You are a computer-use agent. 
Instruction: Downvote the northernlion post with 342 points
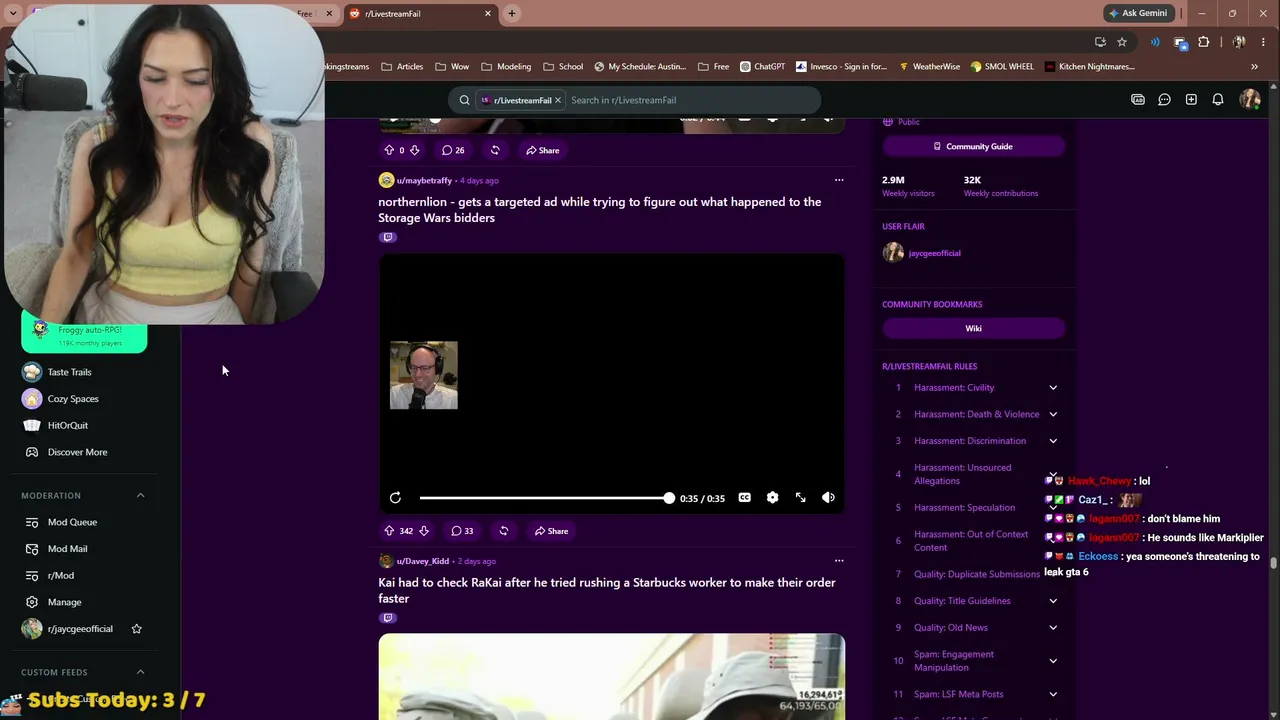(423, 531)
